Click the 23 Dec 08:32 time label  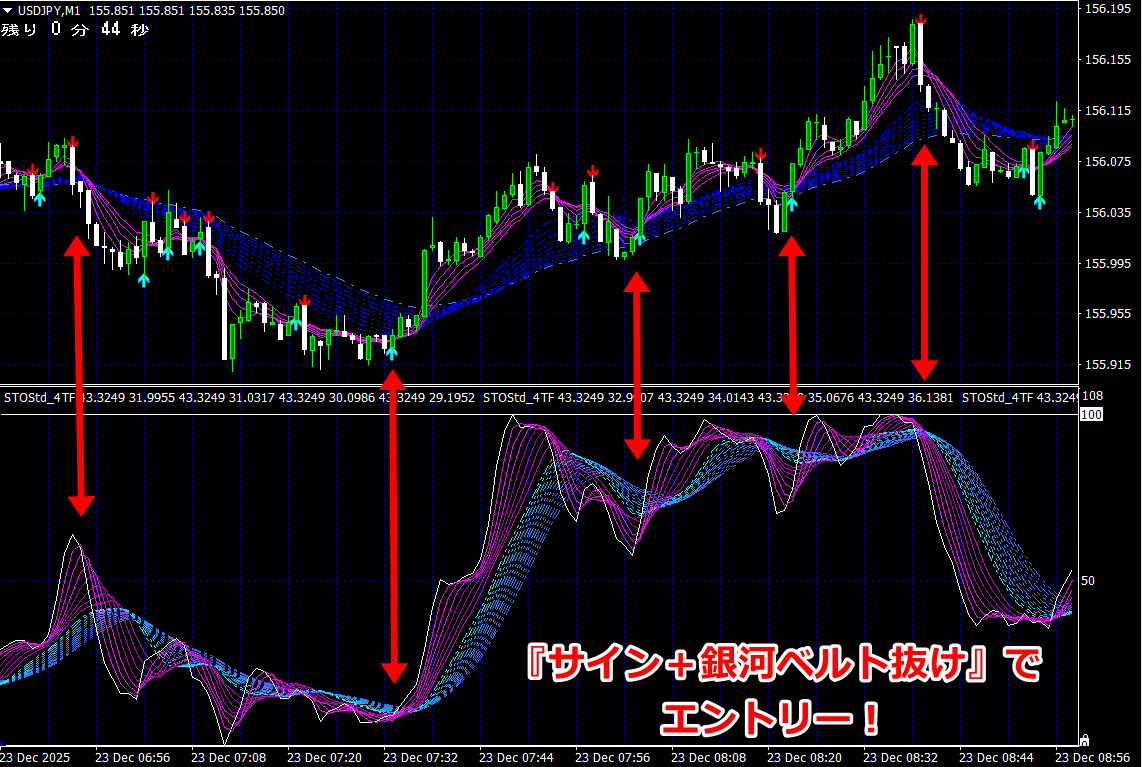point(900,758)
